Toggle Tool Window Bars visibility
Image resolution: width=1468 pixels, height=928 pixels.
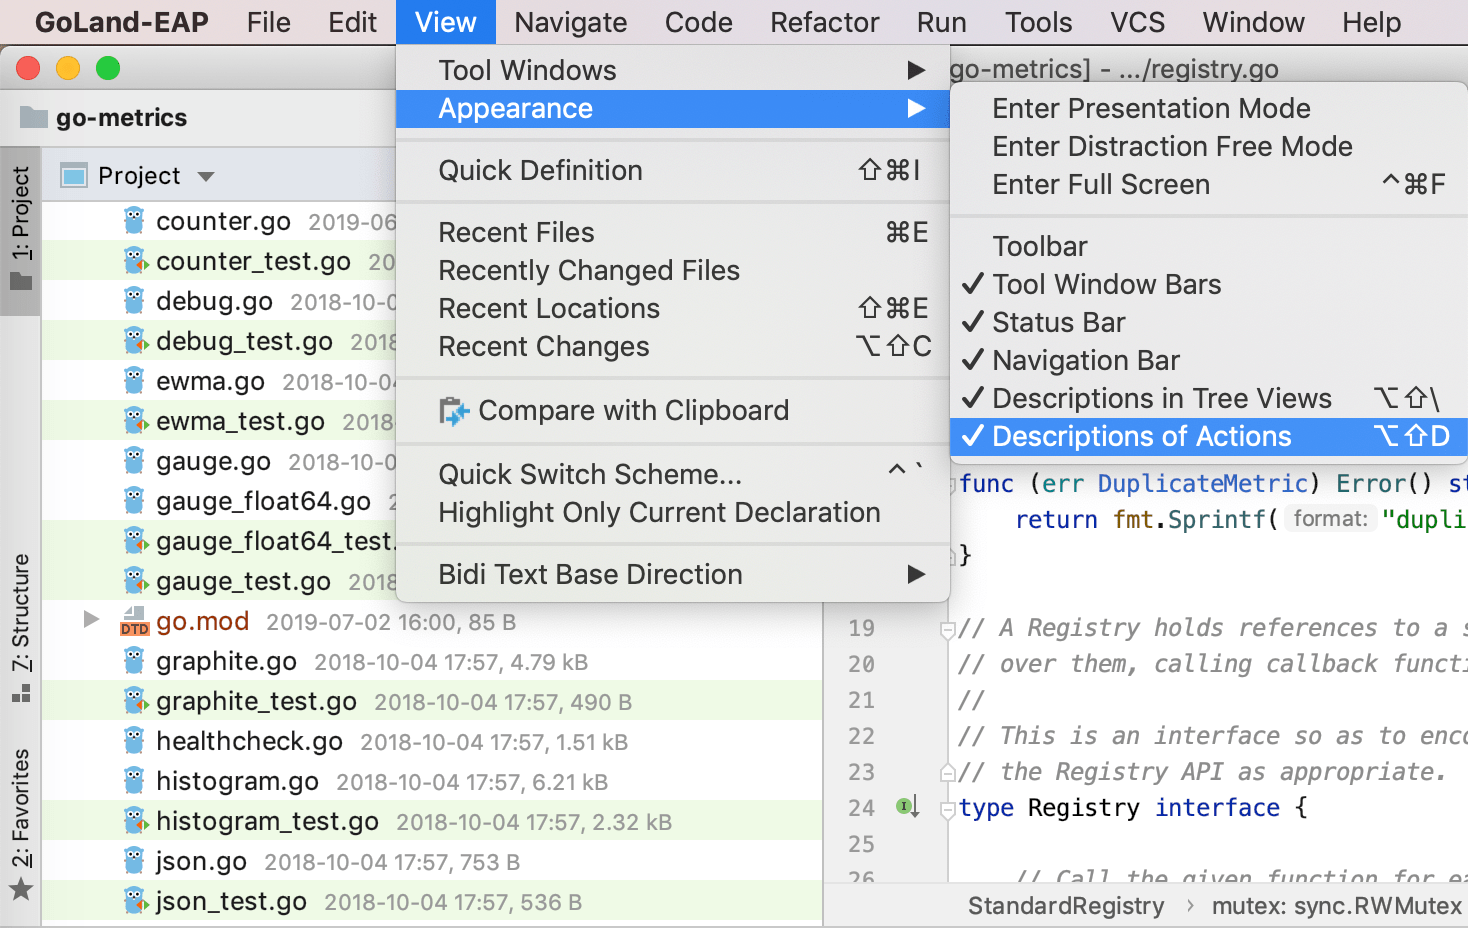click(1209, 284)
